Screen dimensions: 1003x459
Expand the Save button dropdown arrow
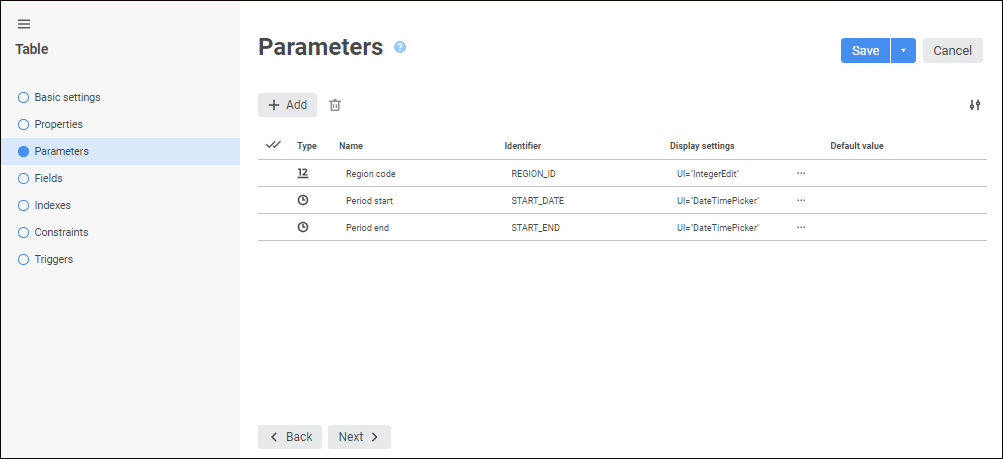click(x=903, y=51)
